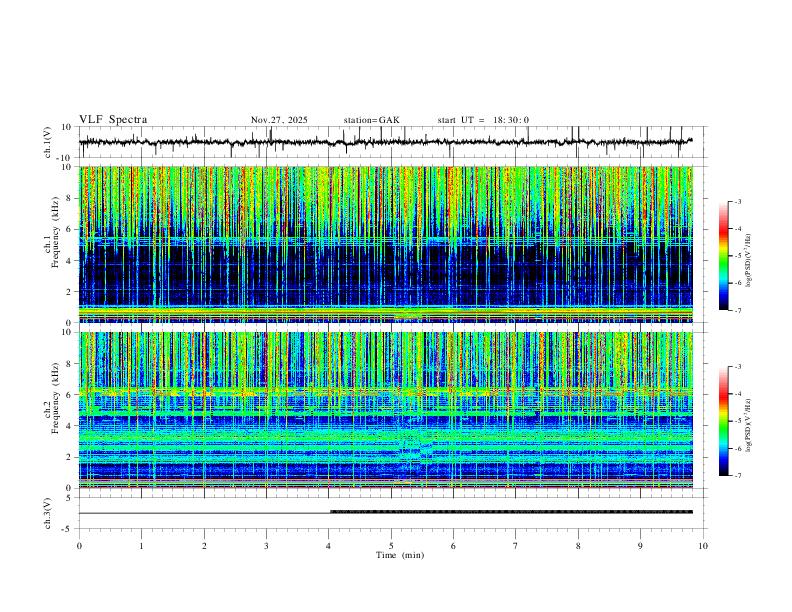This screenshot has width=792, height=612.
Task: Click the 5 minute tick label on time axis
Action: [391, 546]
